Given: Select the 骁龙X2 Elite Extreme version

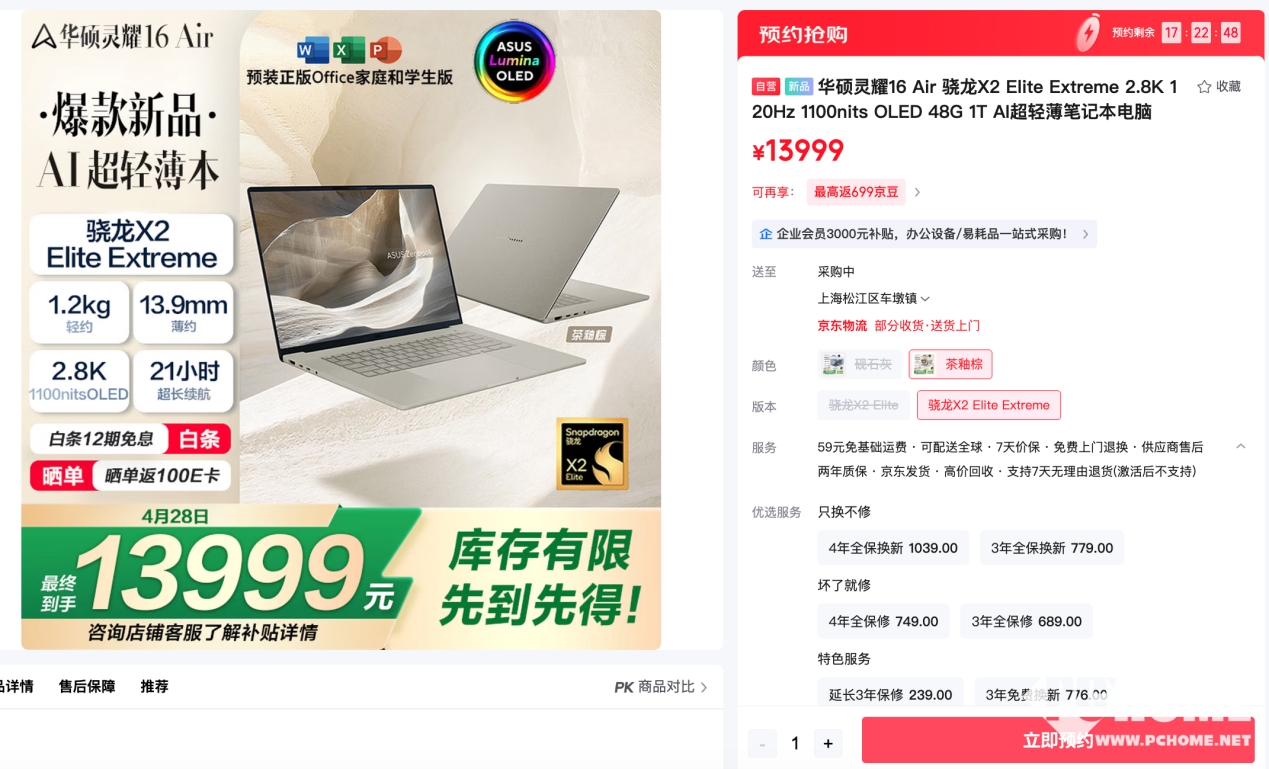Looking at the screenshot, I should pos(989,405).
